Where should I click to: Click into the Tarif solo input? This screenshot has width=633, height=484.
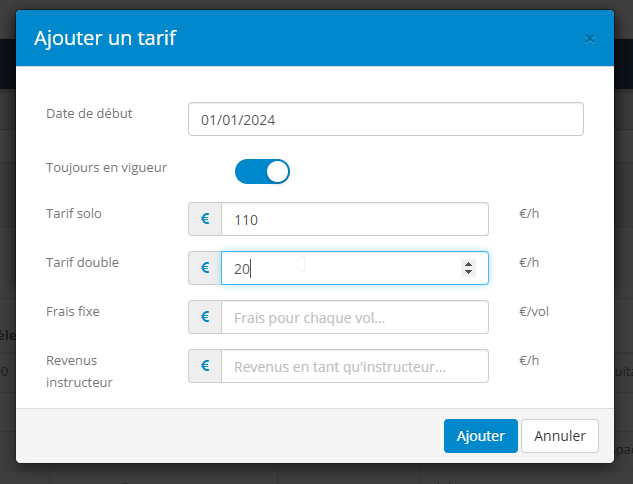coord(355,219)
